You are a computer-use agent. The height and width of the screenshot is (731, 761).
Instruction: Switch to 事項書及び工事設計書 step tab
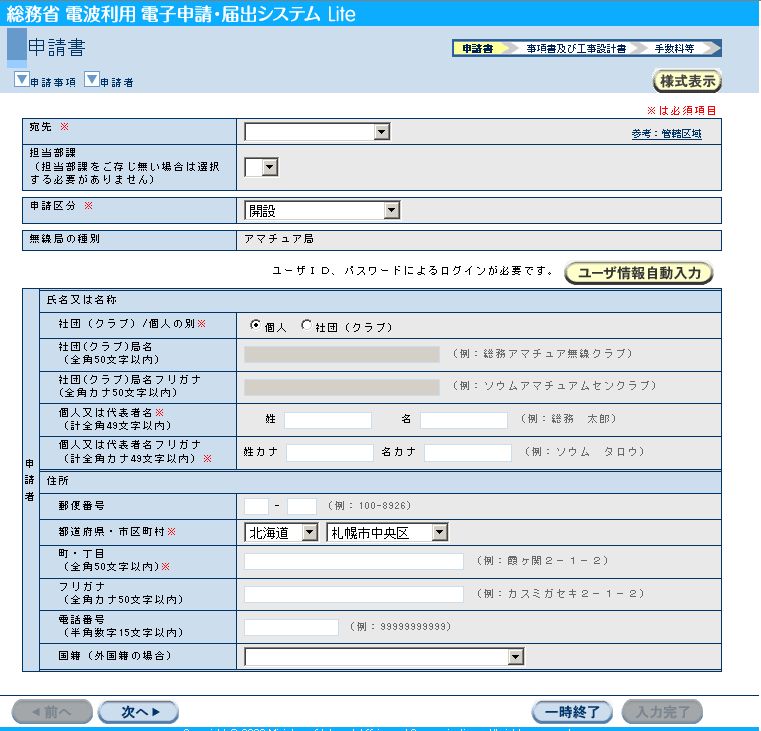576,48
